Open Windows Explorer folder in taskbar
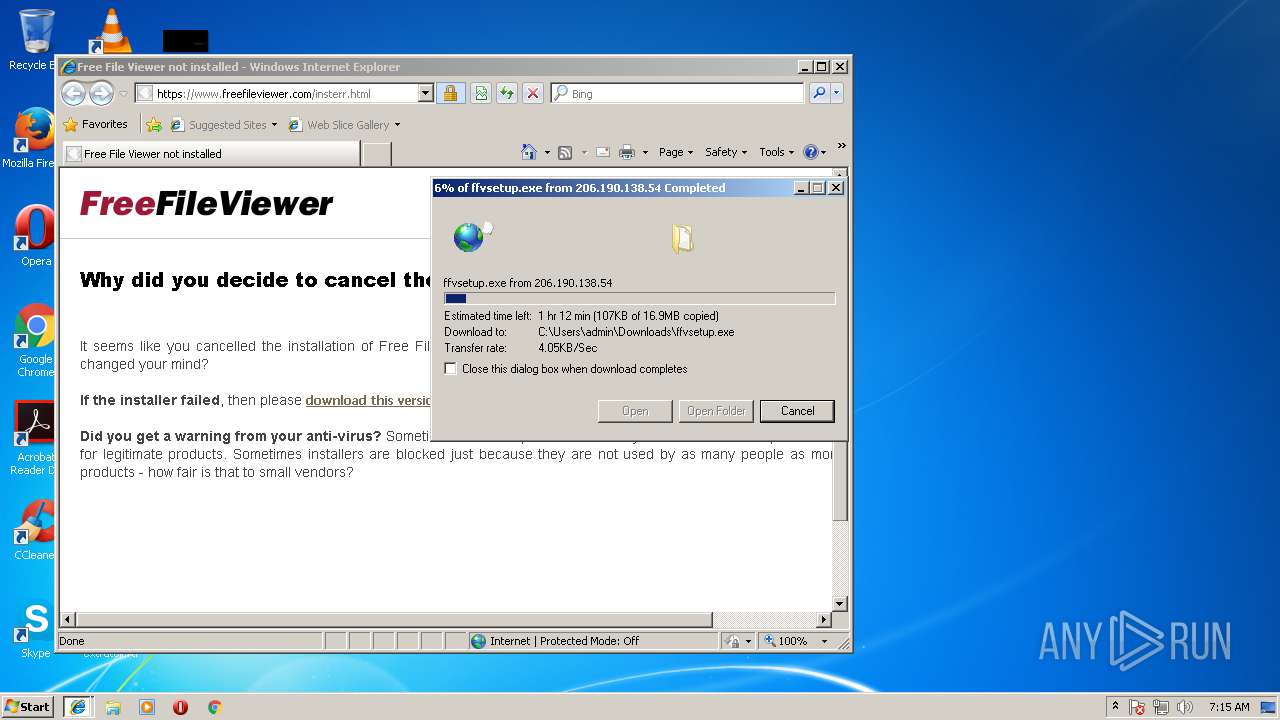The height and width of the screenshot is (720, 1280). [113, 707]
